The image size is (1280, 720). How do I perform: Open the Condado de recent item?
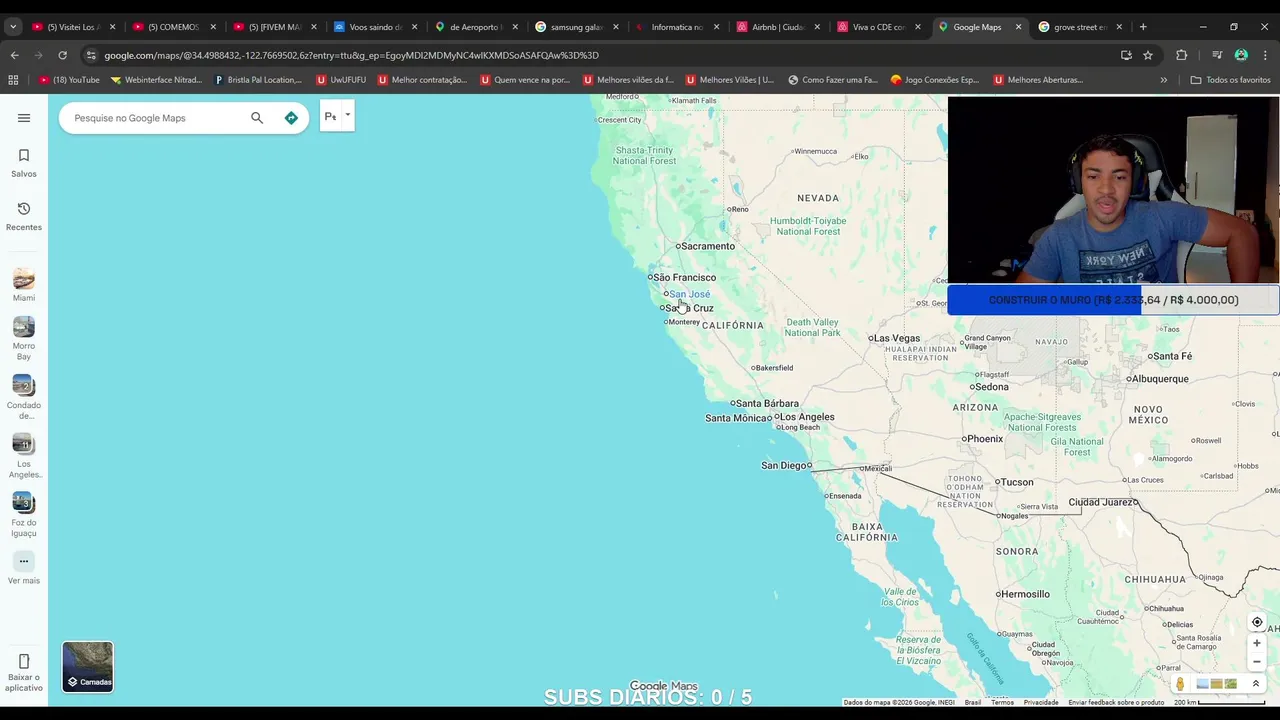click(24, 398)
